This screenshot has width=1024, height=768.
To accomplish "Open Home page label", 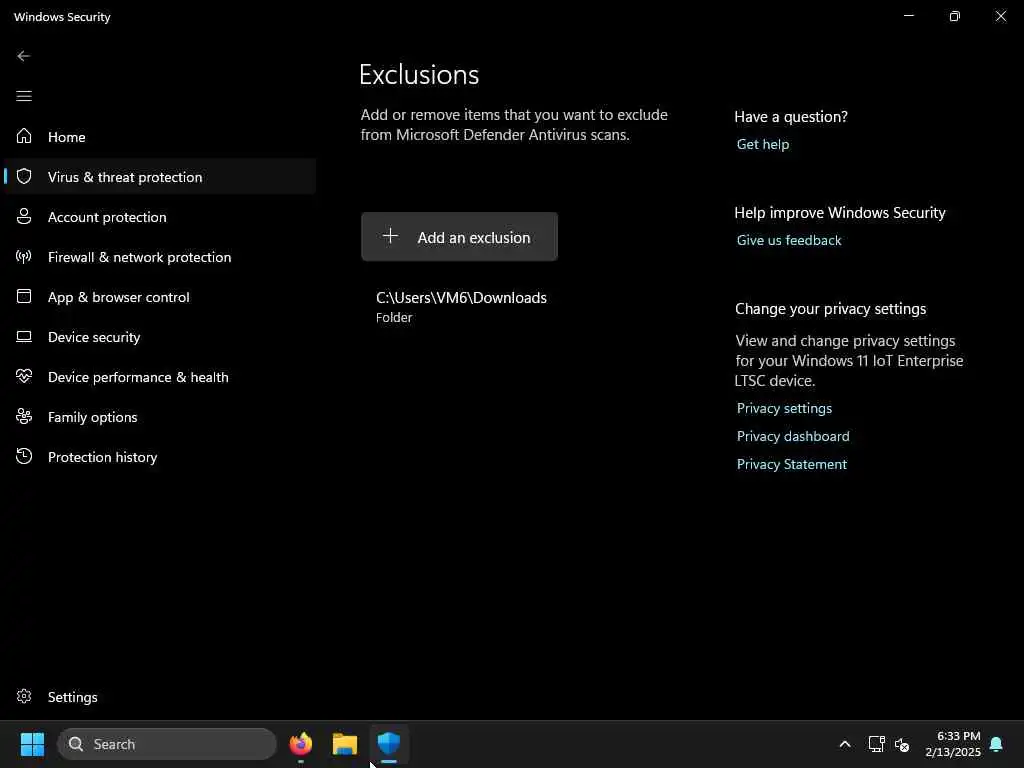I will tap(67, 137).
